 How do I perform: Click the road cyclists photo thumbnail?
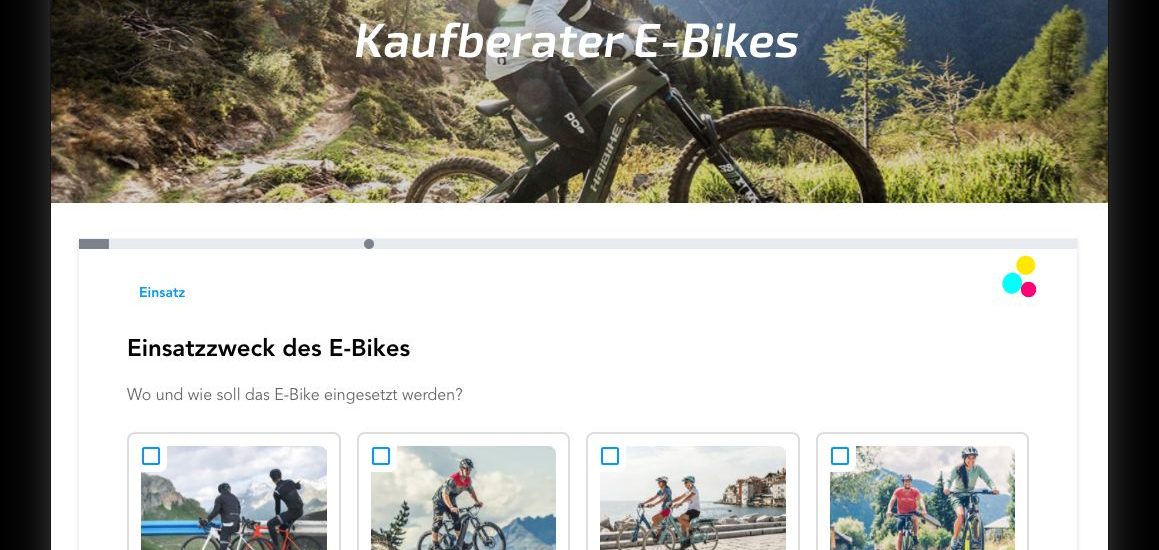[234, 498]
